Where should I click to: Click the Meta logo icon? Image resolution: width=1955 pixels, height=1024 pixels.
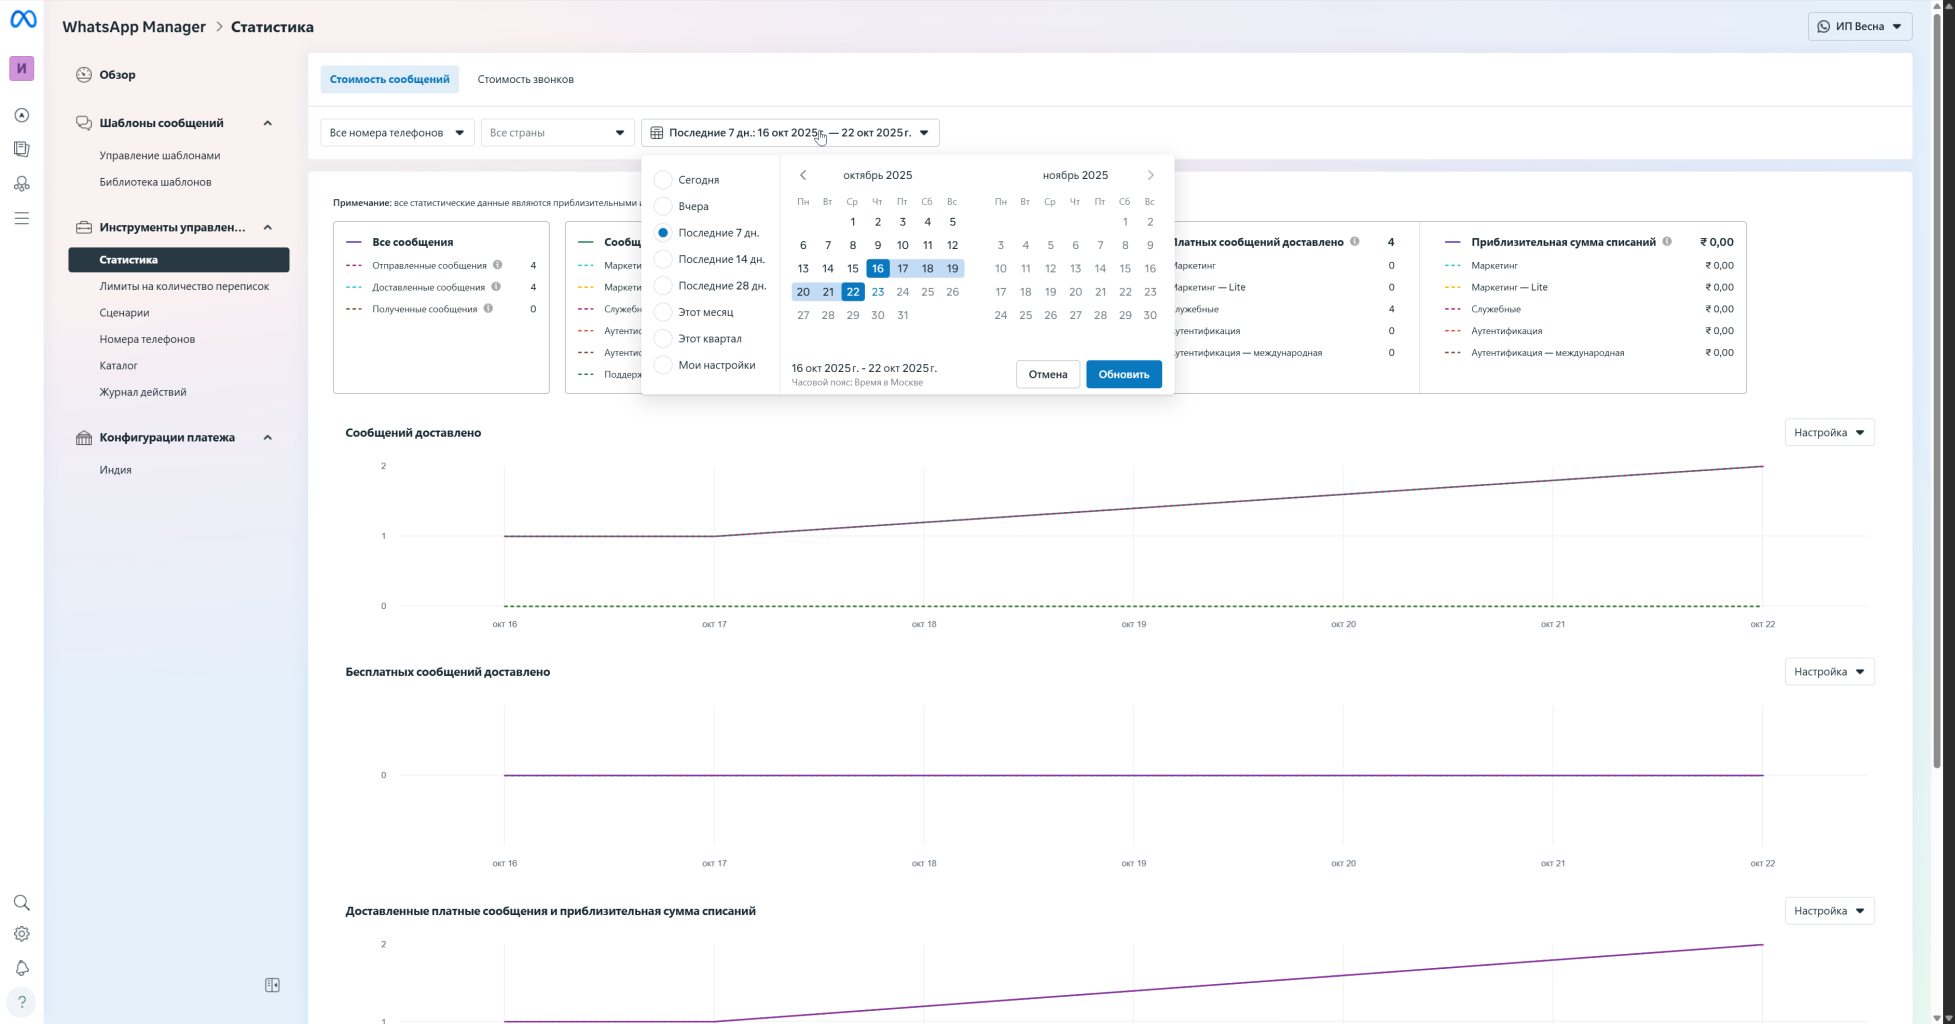(23, 20)
